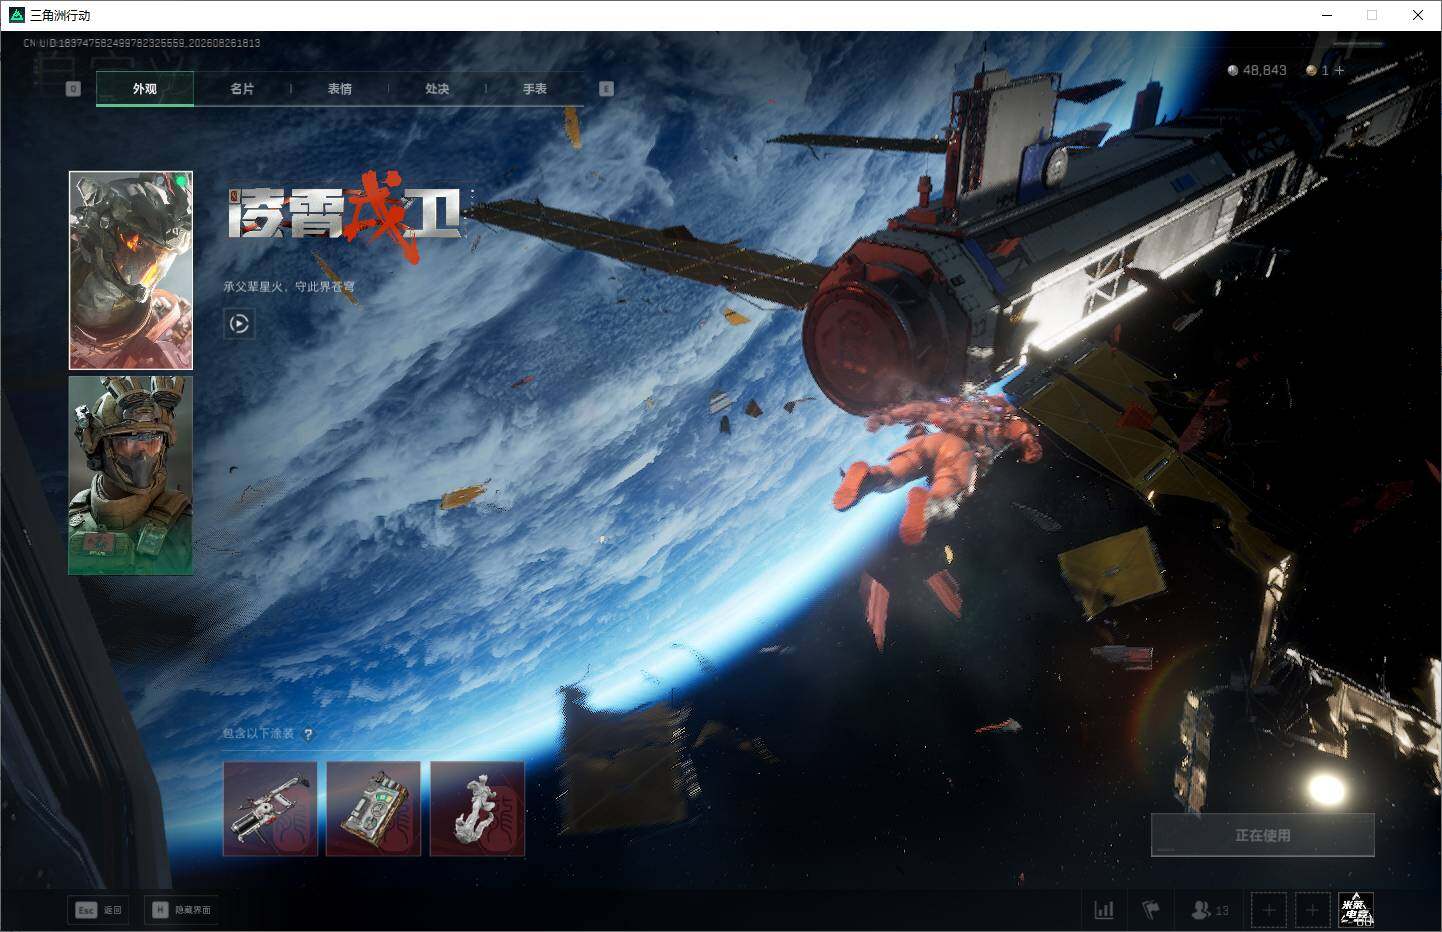
Task: Click the E next-tab key icon
Action: 606,89
